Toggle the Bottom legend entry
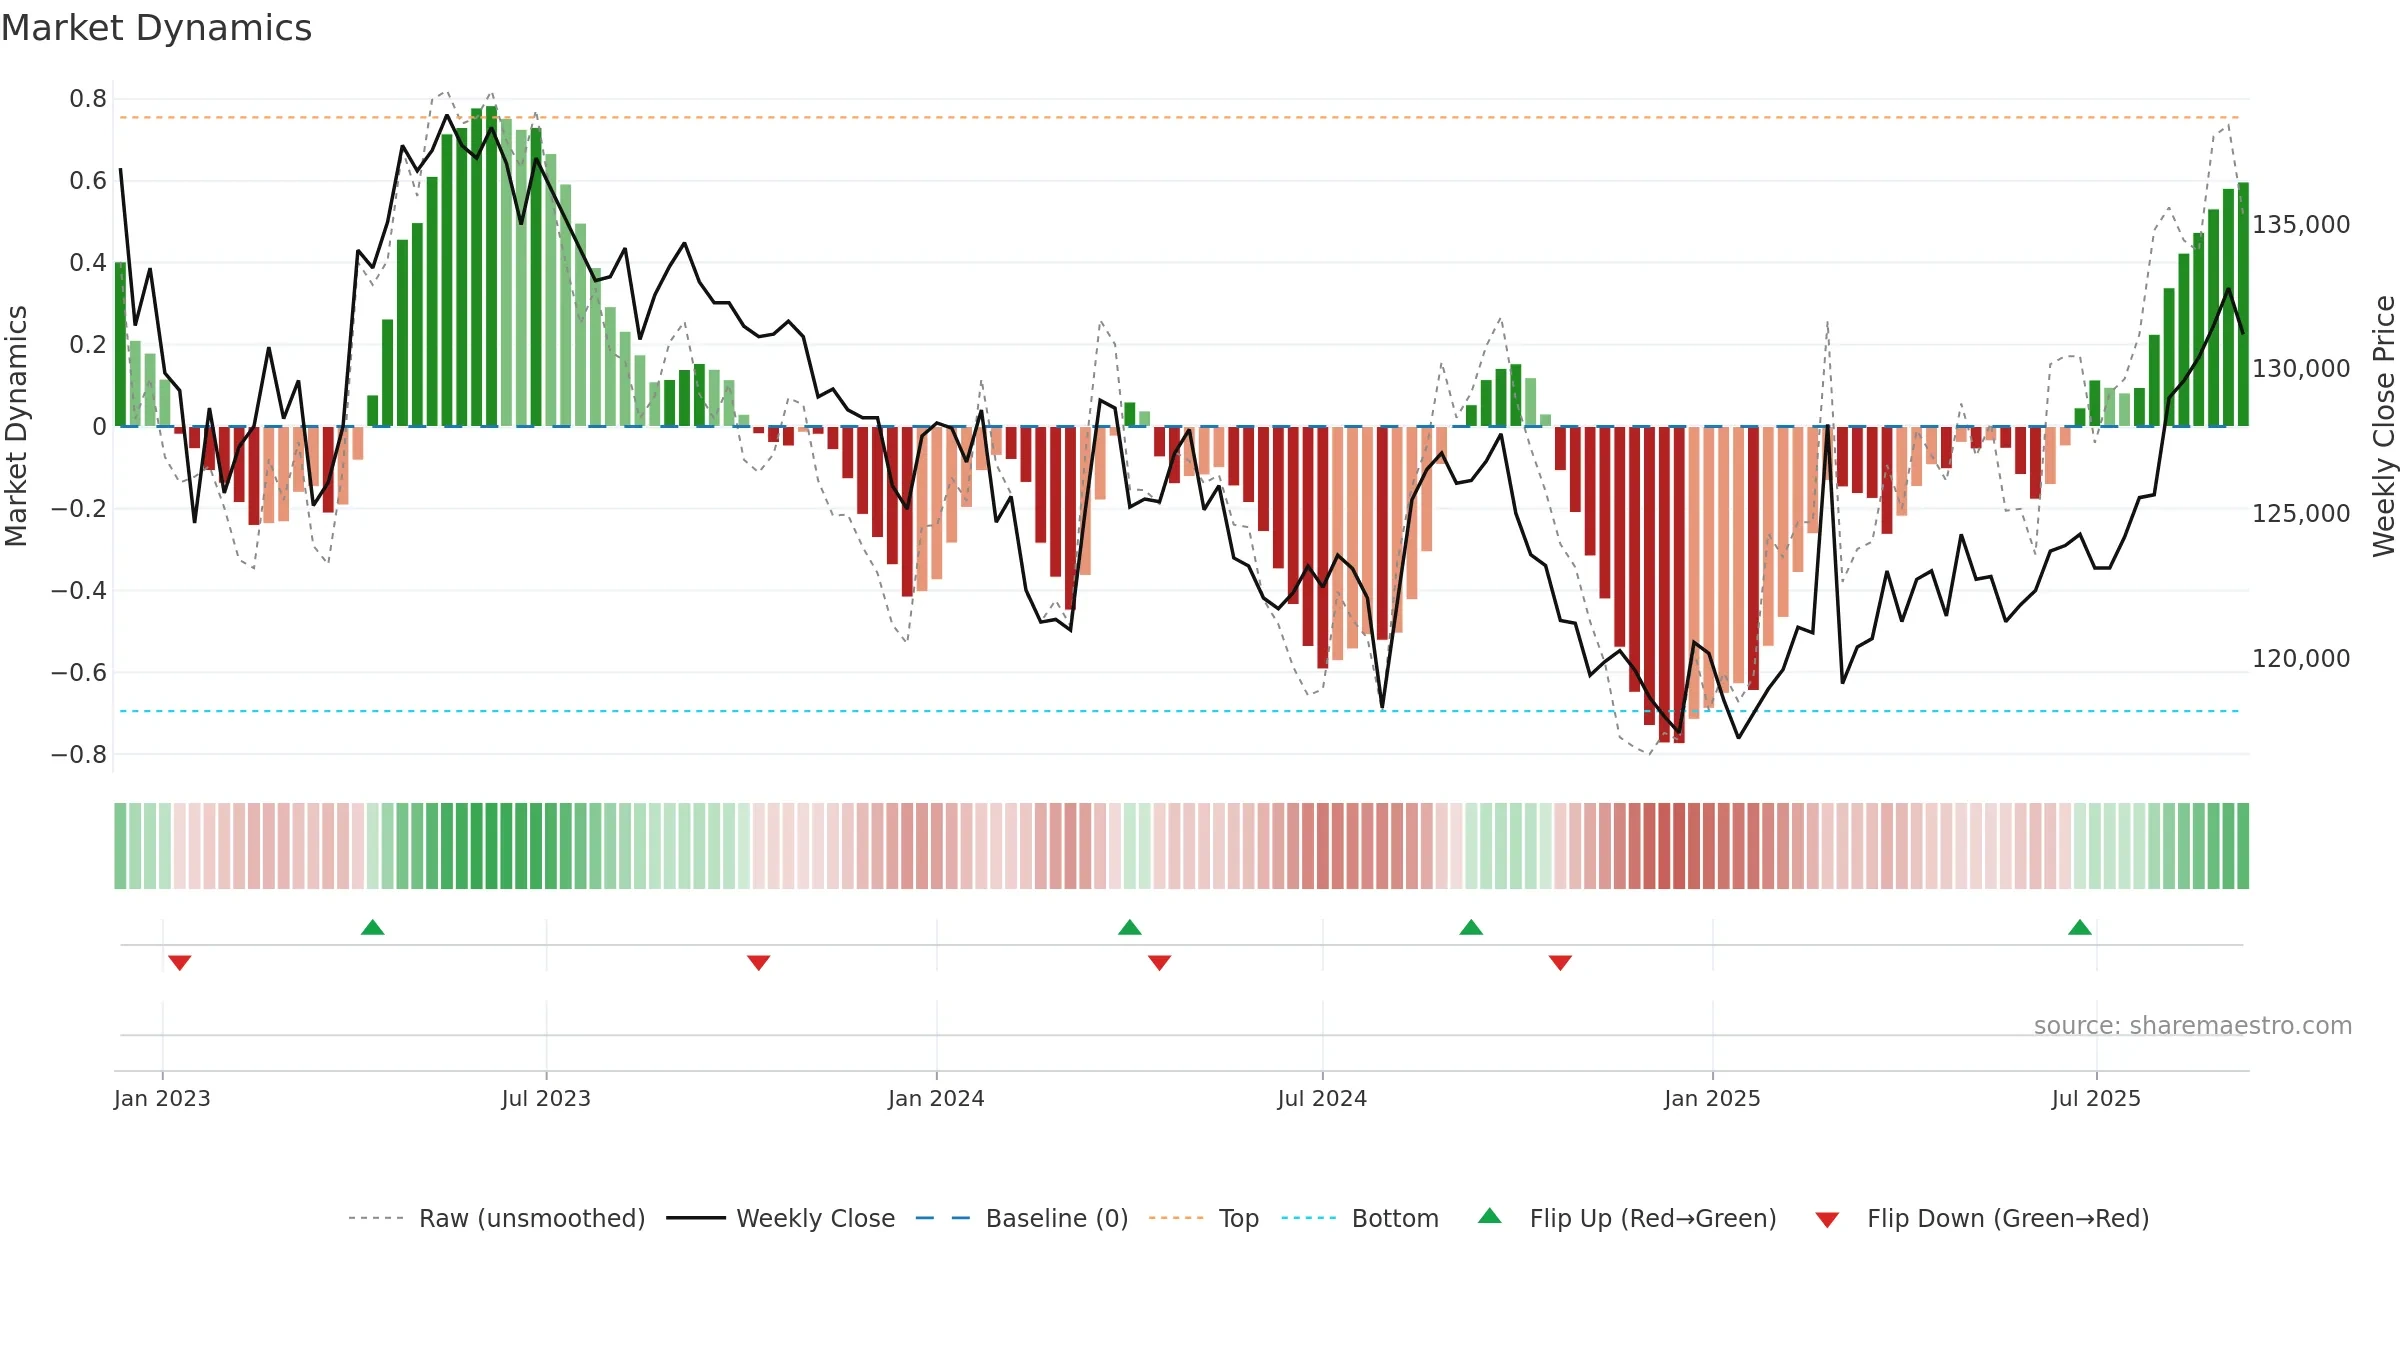 (1360, 1218)
